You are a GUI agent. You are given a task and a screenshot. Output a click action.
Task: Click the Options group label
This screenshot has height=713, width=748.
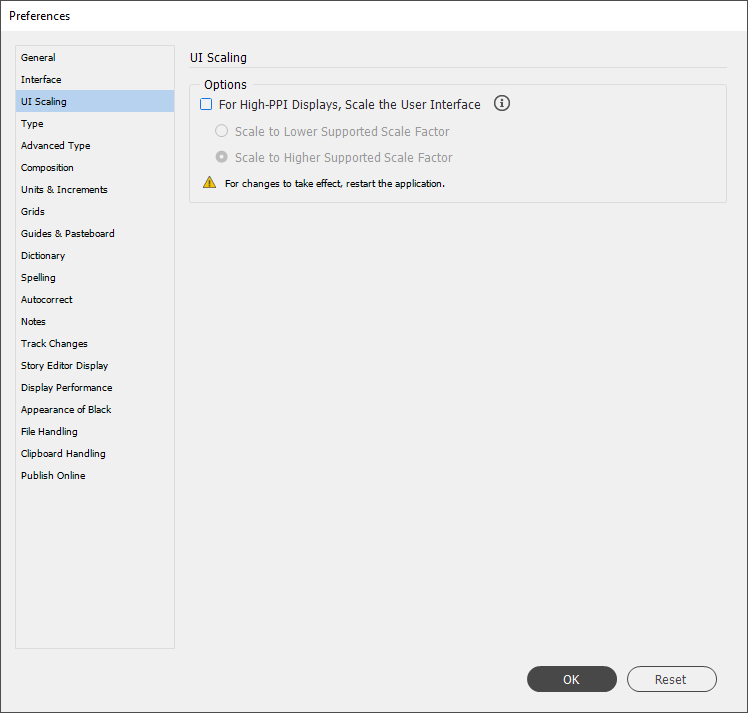click(x=225, y=84)
